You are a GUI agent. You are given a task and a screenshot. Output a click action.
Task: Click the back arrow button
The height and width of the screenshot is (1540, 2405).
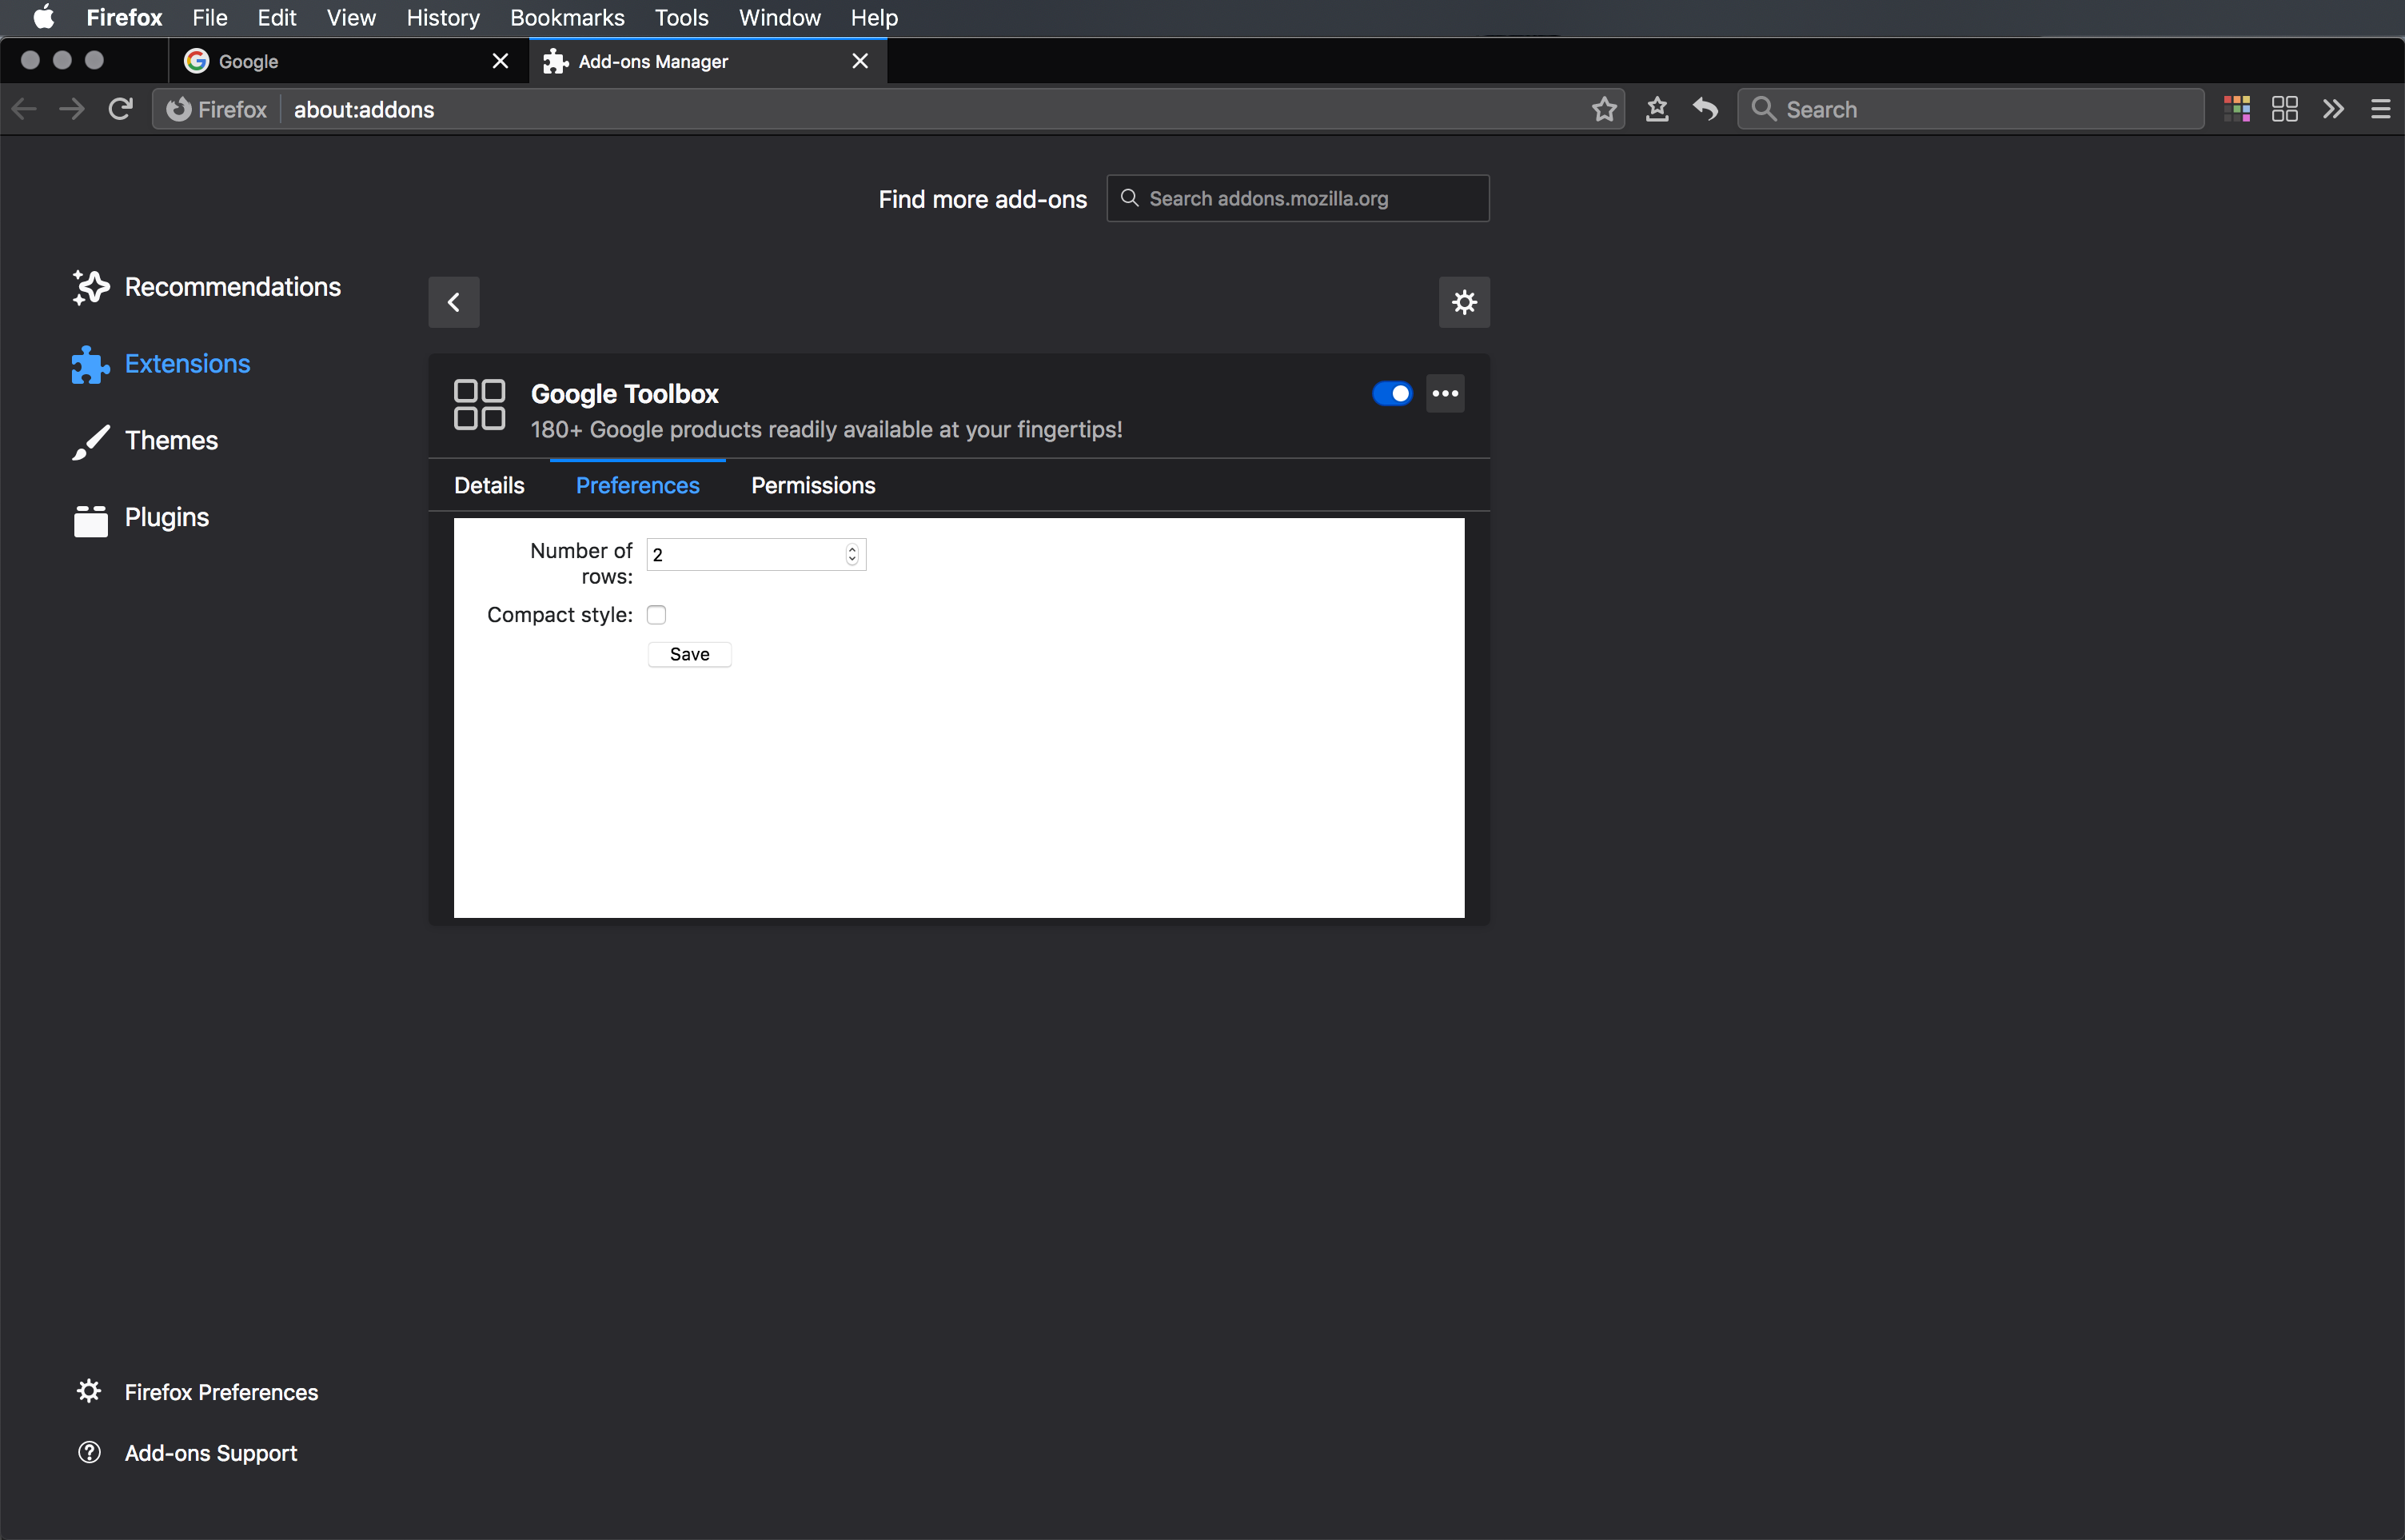tap(454, 302)
